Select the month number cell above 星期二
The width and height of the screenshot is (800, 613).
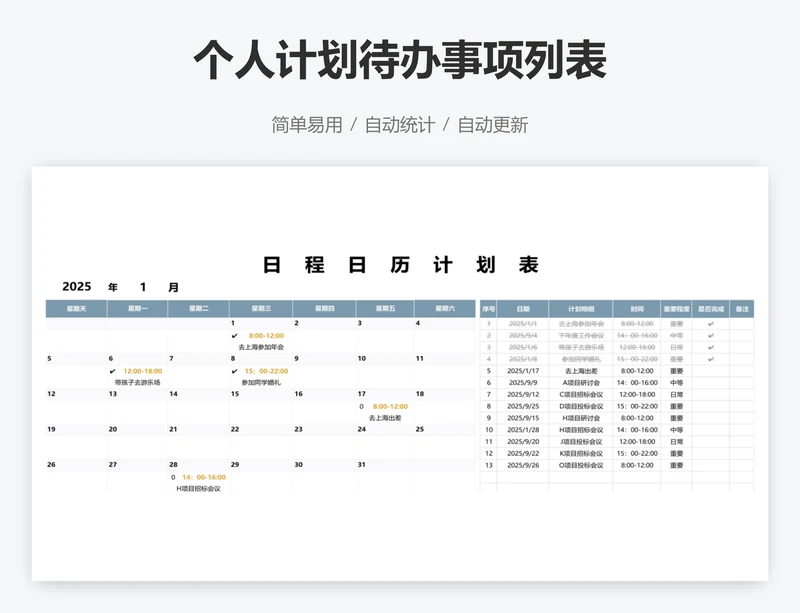(x=143, y=287)
